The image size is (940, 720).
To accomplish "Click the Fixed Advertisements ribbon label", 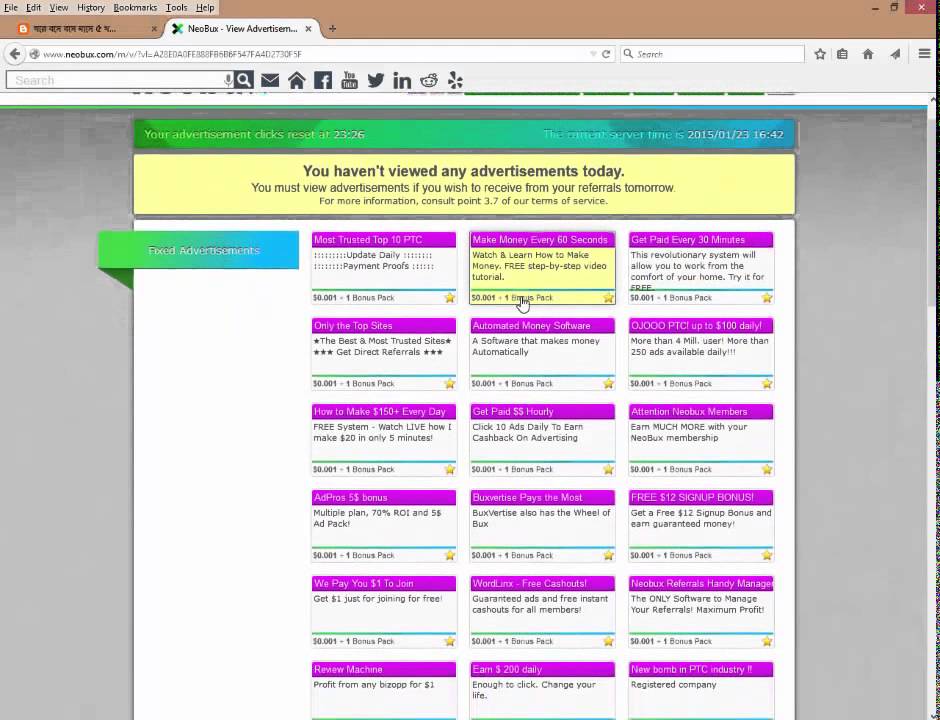I will pos(204,251).
